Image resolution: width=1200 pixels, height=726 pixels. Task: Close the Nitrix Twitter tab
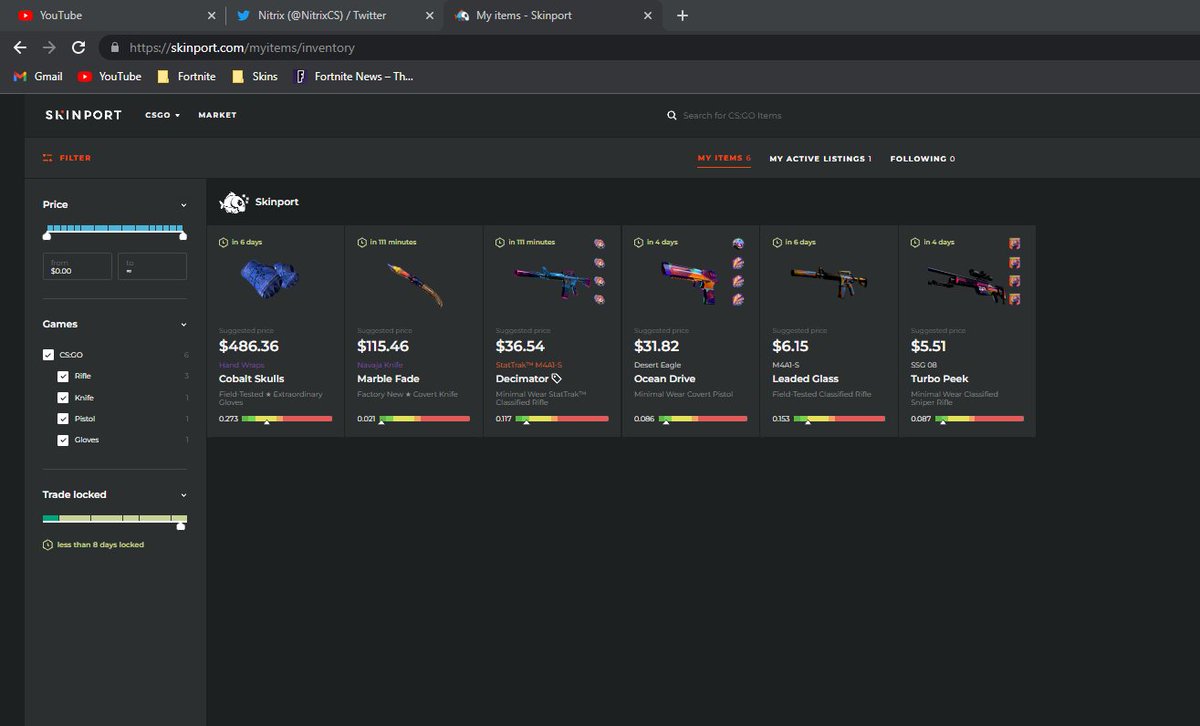(429, 16)
